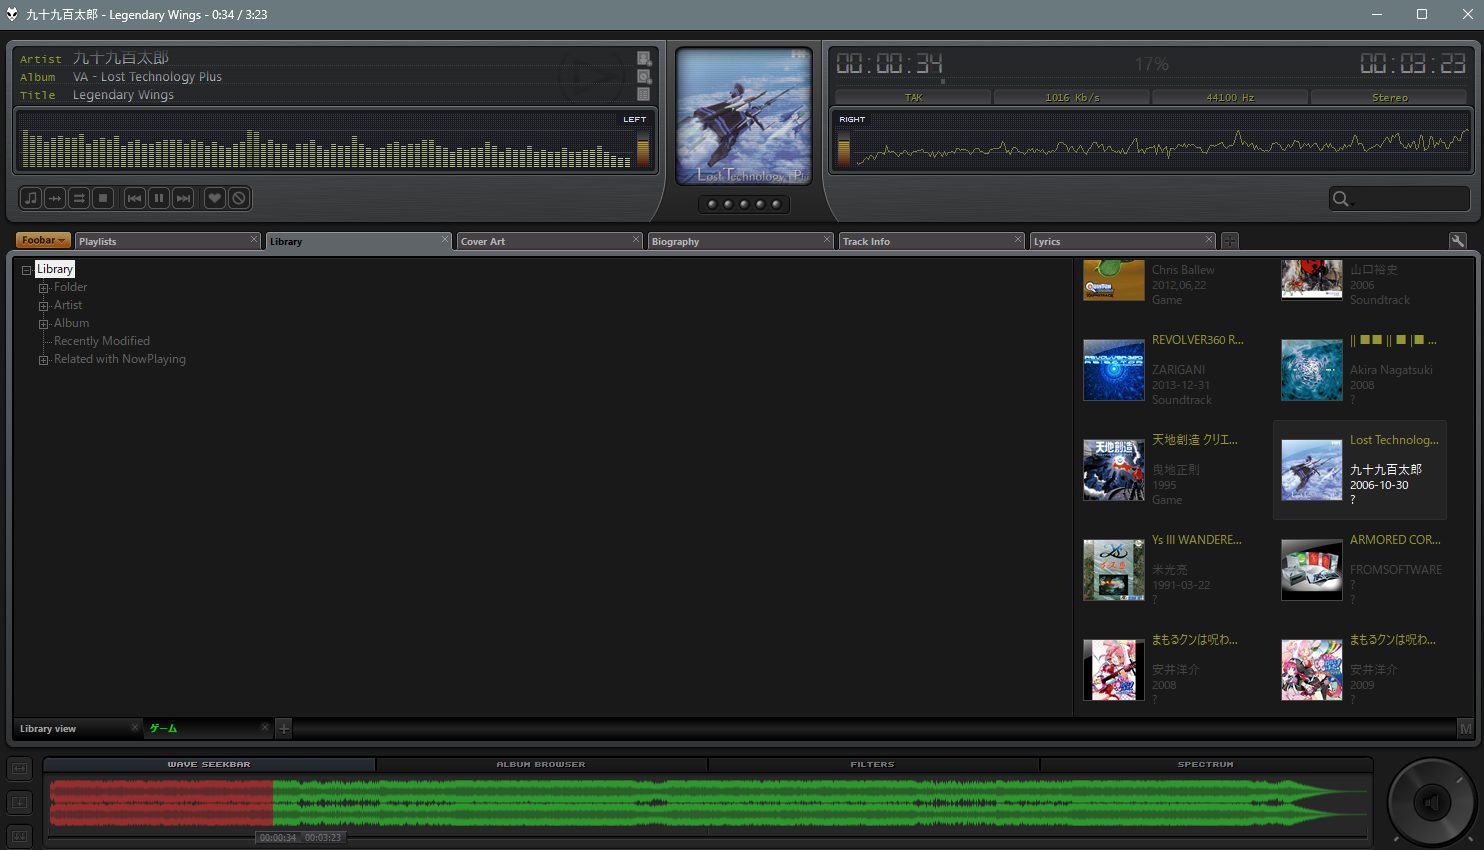The image size is (1484, 850).
Task: Click the first rating dot under cover art
Action: click(712, 204)
